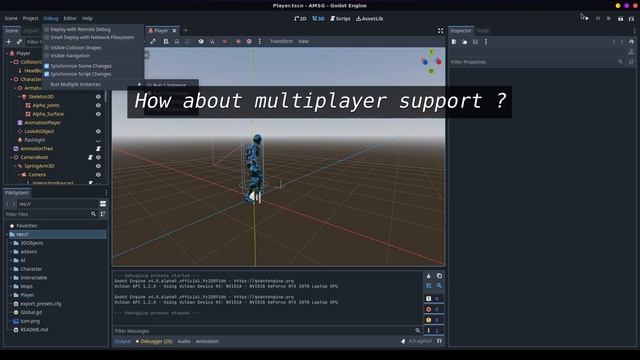Switch to Debugger bottom panel
The image size is (640, 360).
tap(154, 341)
